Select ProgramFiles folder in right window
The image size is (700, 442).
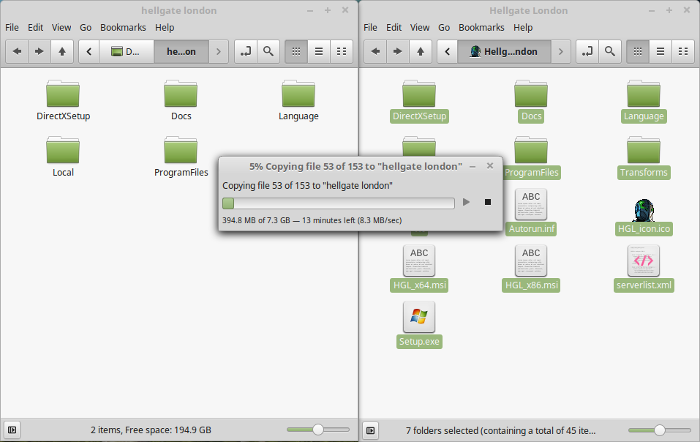[531, 158]
